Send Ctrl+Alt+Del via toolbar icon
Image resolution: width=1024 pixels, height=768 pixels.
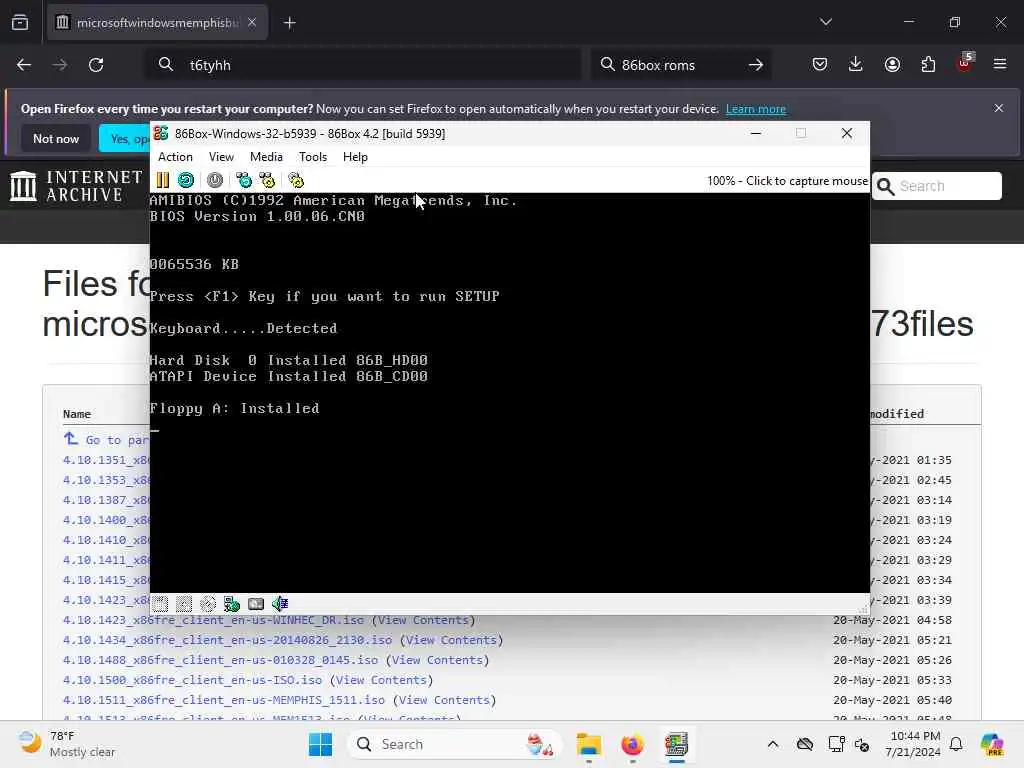click(x=244, y=180)
